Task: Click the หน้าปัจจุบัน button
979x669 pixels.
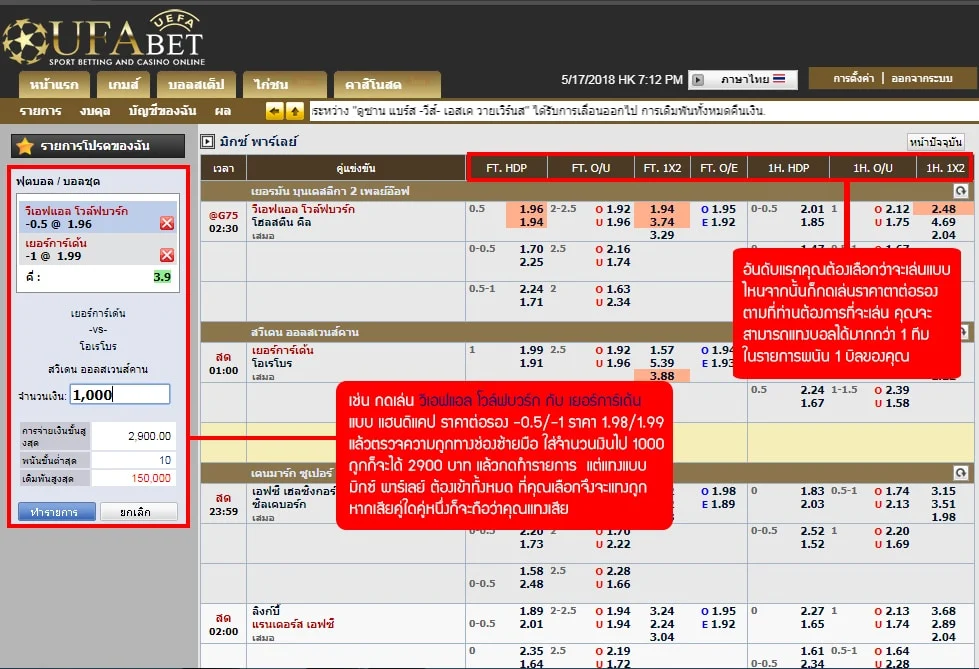Action: (936, 142)
